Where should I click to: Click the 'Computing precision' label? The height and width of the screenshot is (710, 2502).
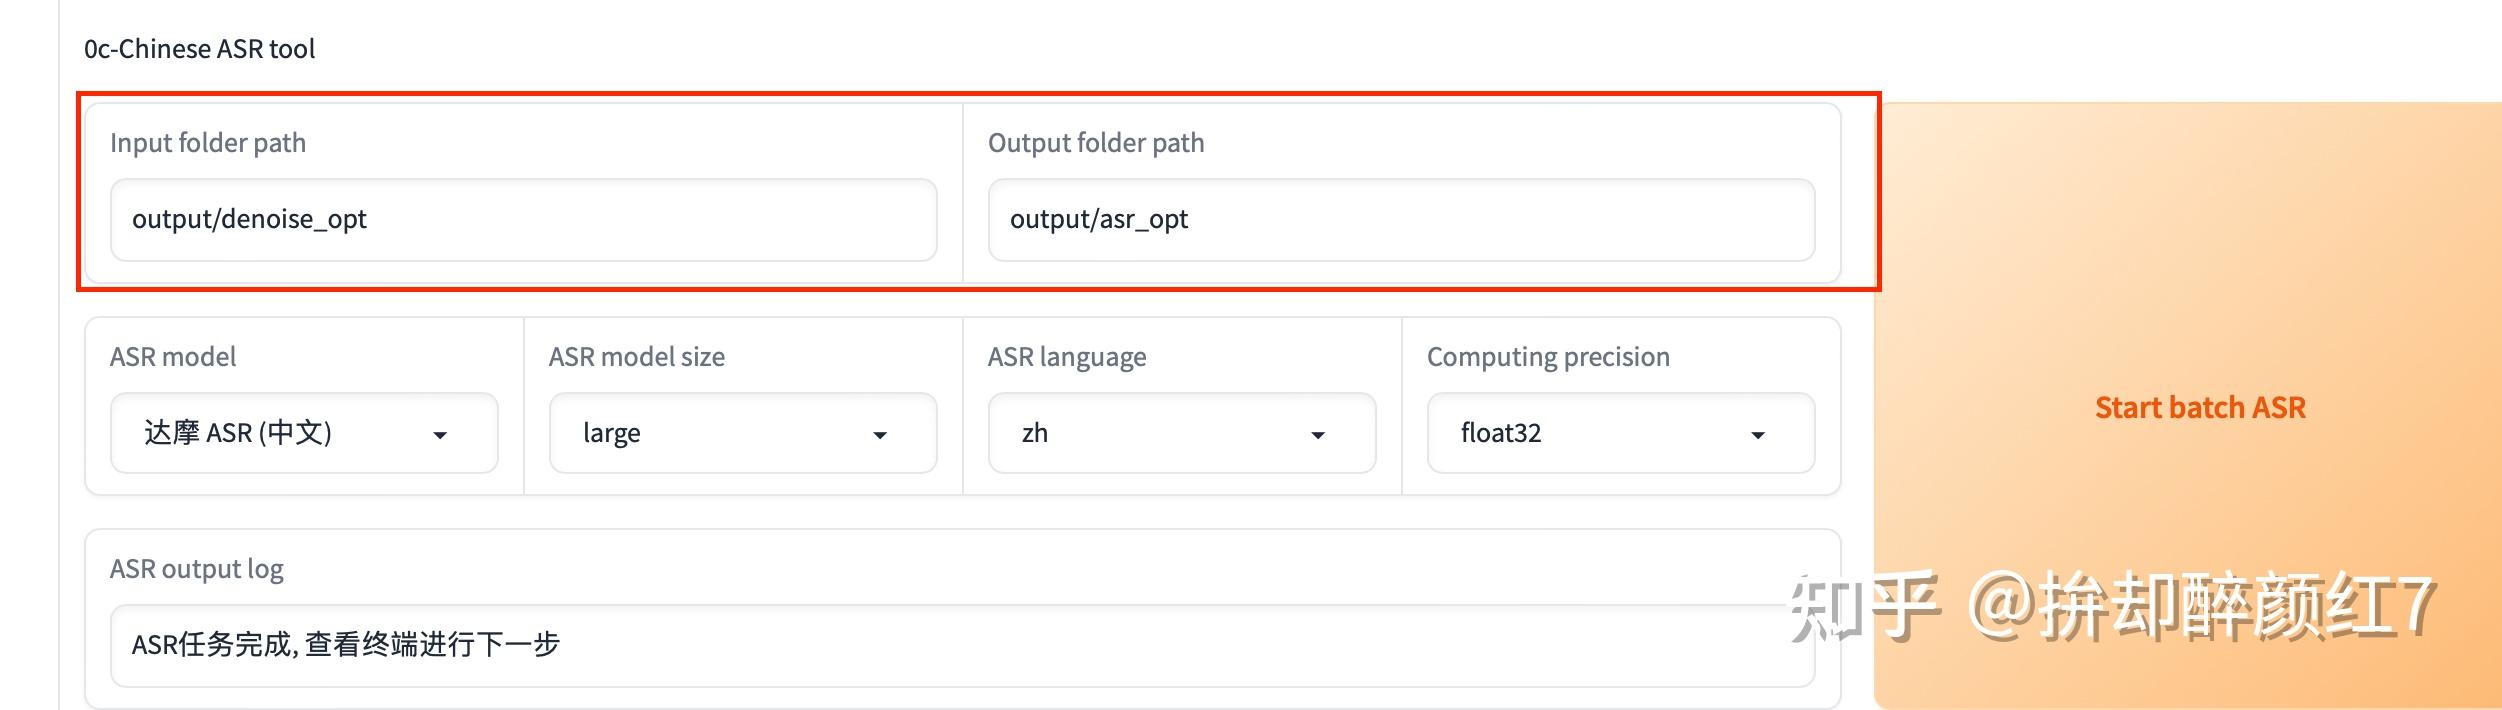(x=1548, y=357)
